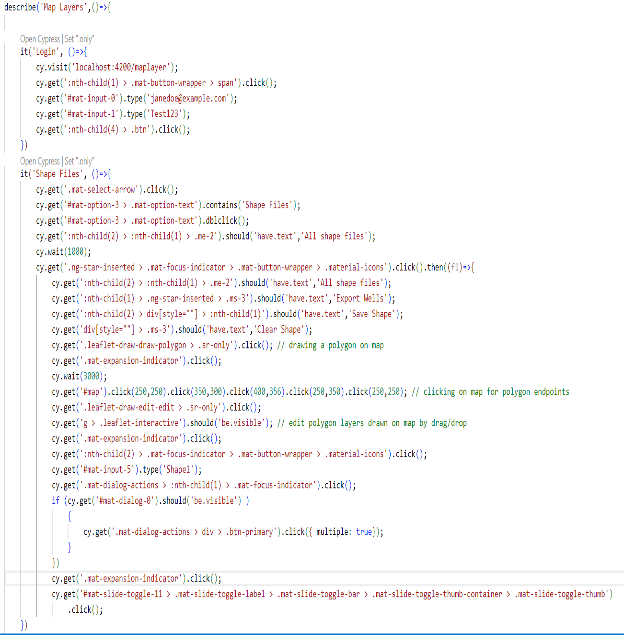The image size is (624, 636).
Task: Select the line typing 'Test123'
Action: pos(112,114)
